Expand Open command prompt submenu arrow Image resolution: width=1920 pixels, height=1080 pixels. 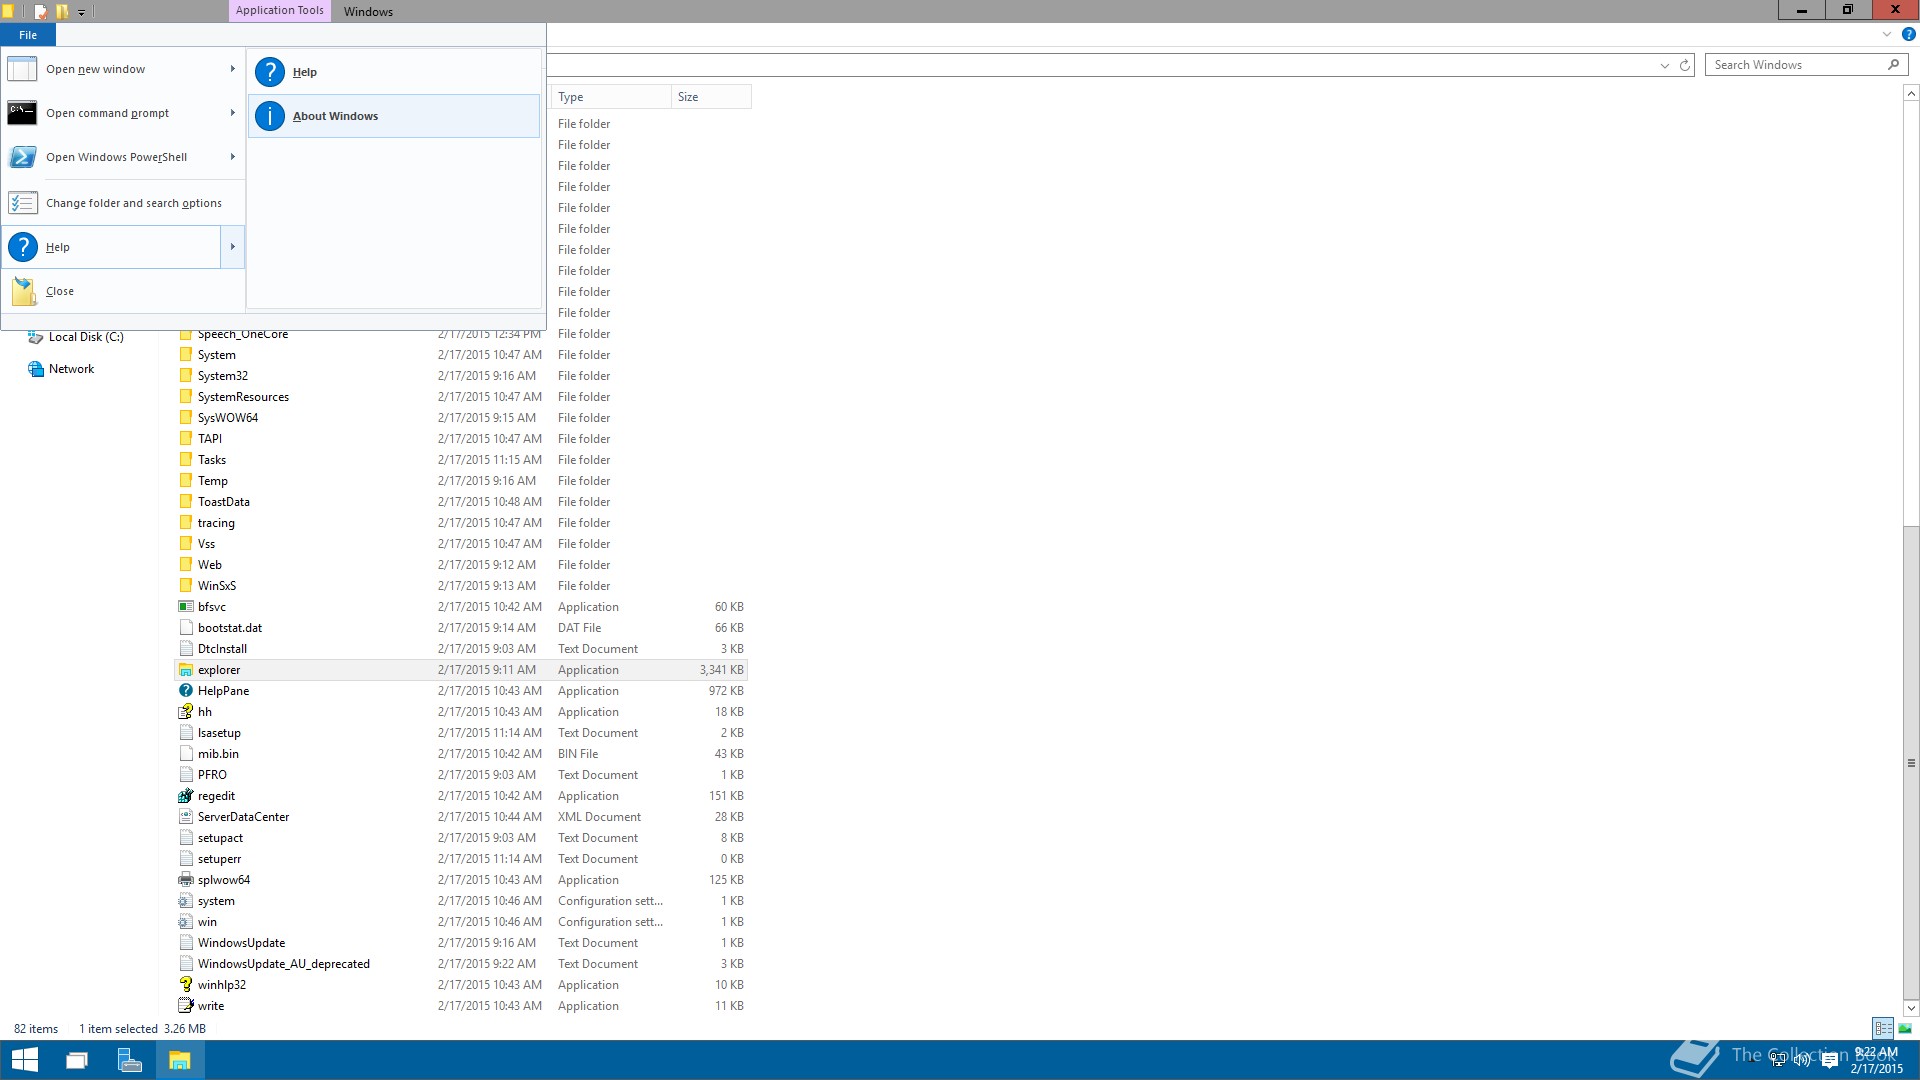pyautogui.click(x=232, y=113)
